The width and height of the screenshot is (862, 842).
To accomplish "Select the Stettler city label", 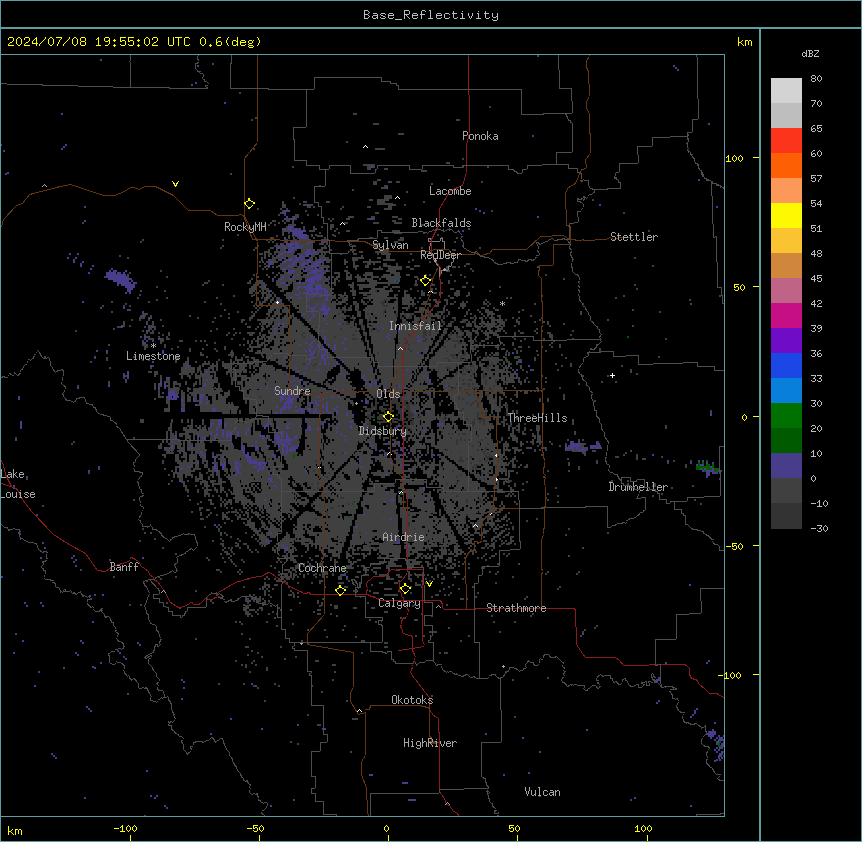I will coord(634,237).
